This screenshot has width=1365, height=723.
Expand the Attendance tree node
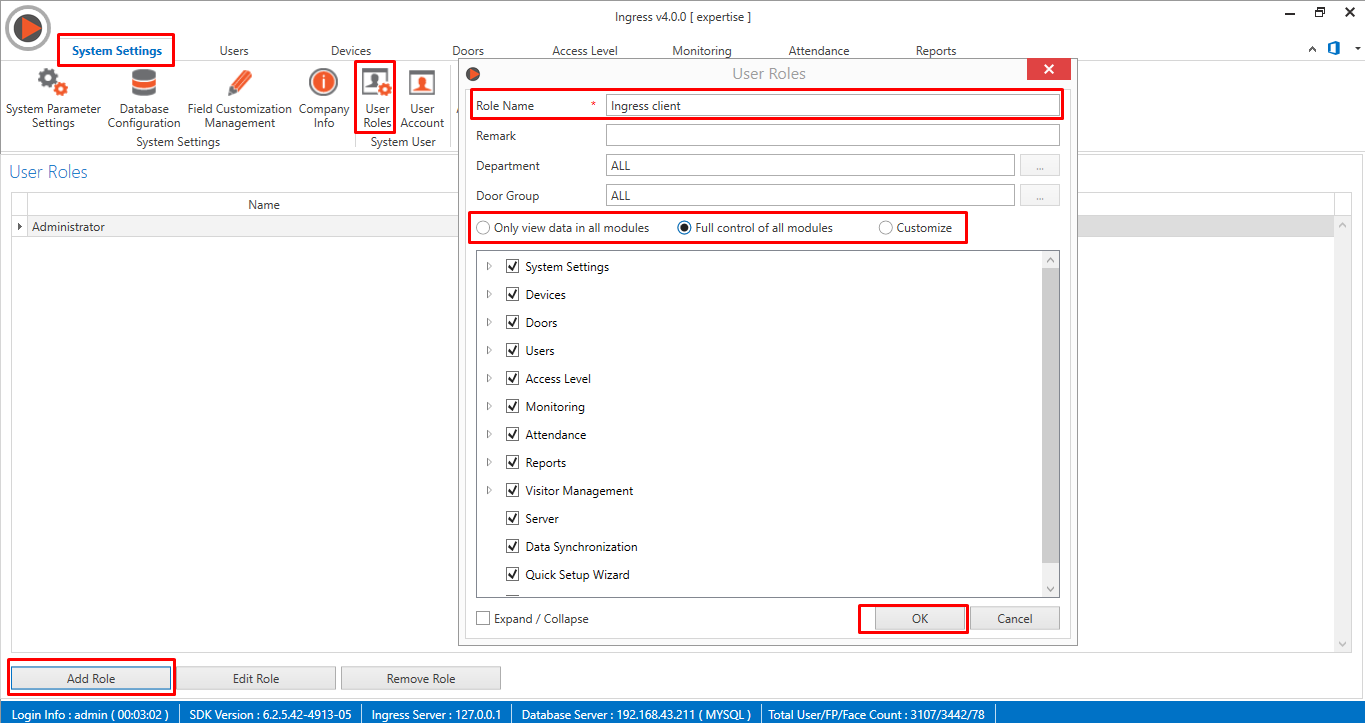tap(489, 434)
